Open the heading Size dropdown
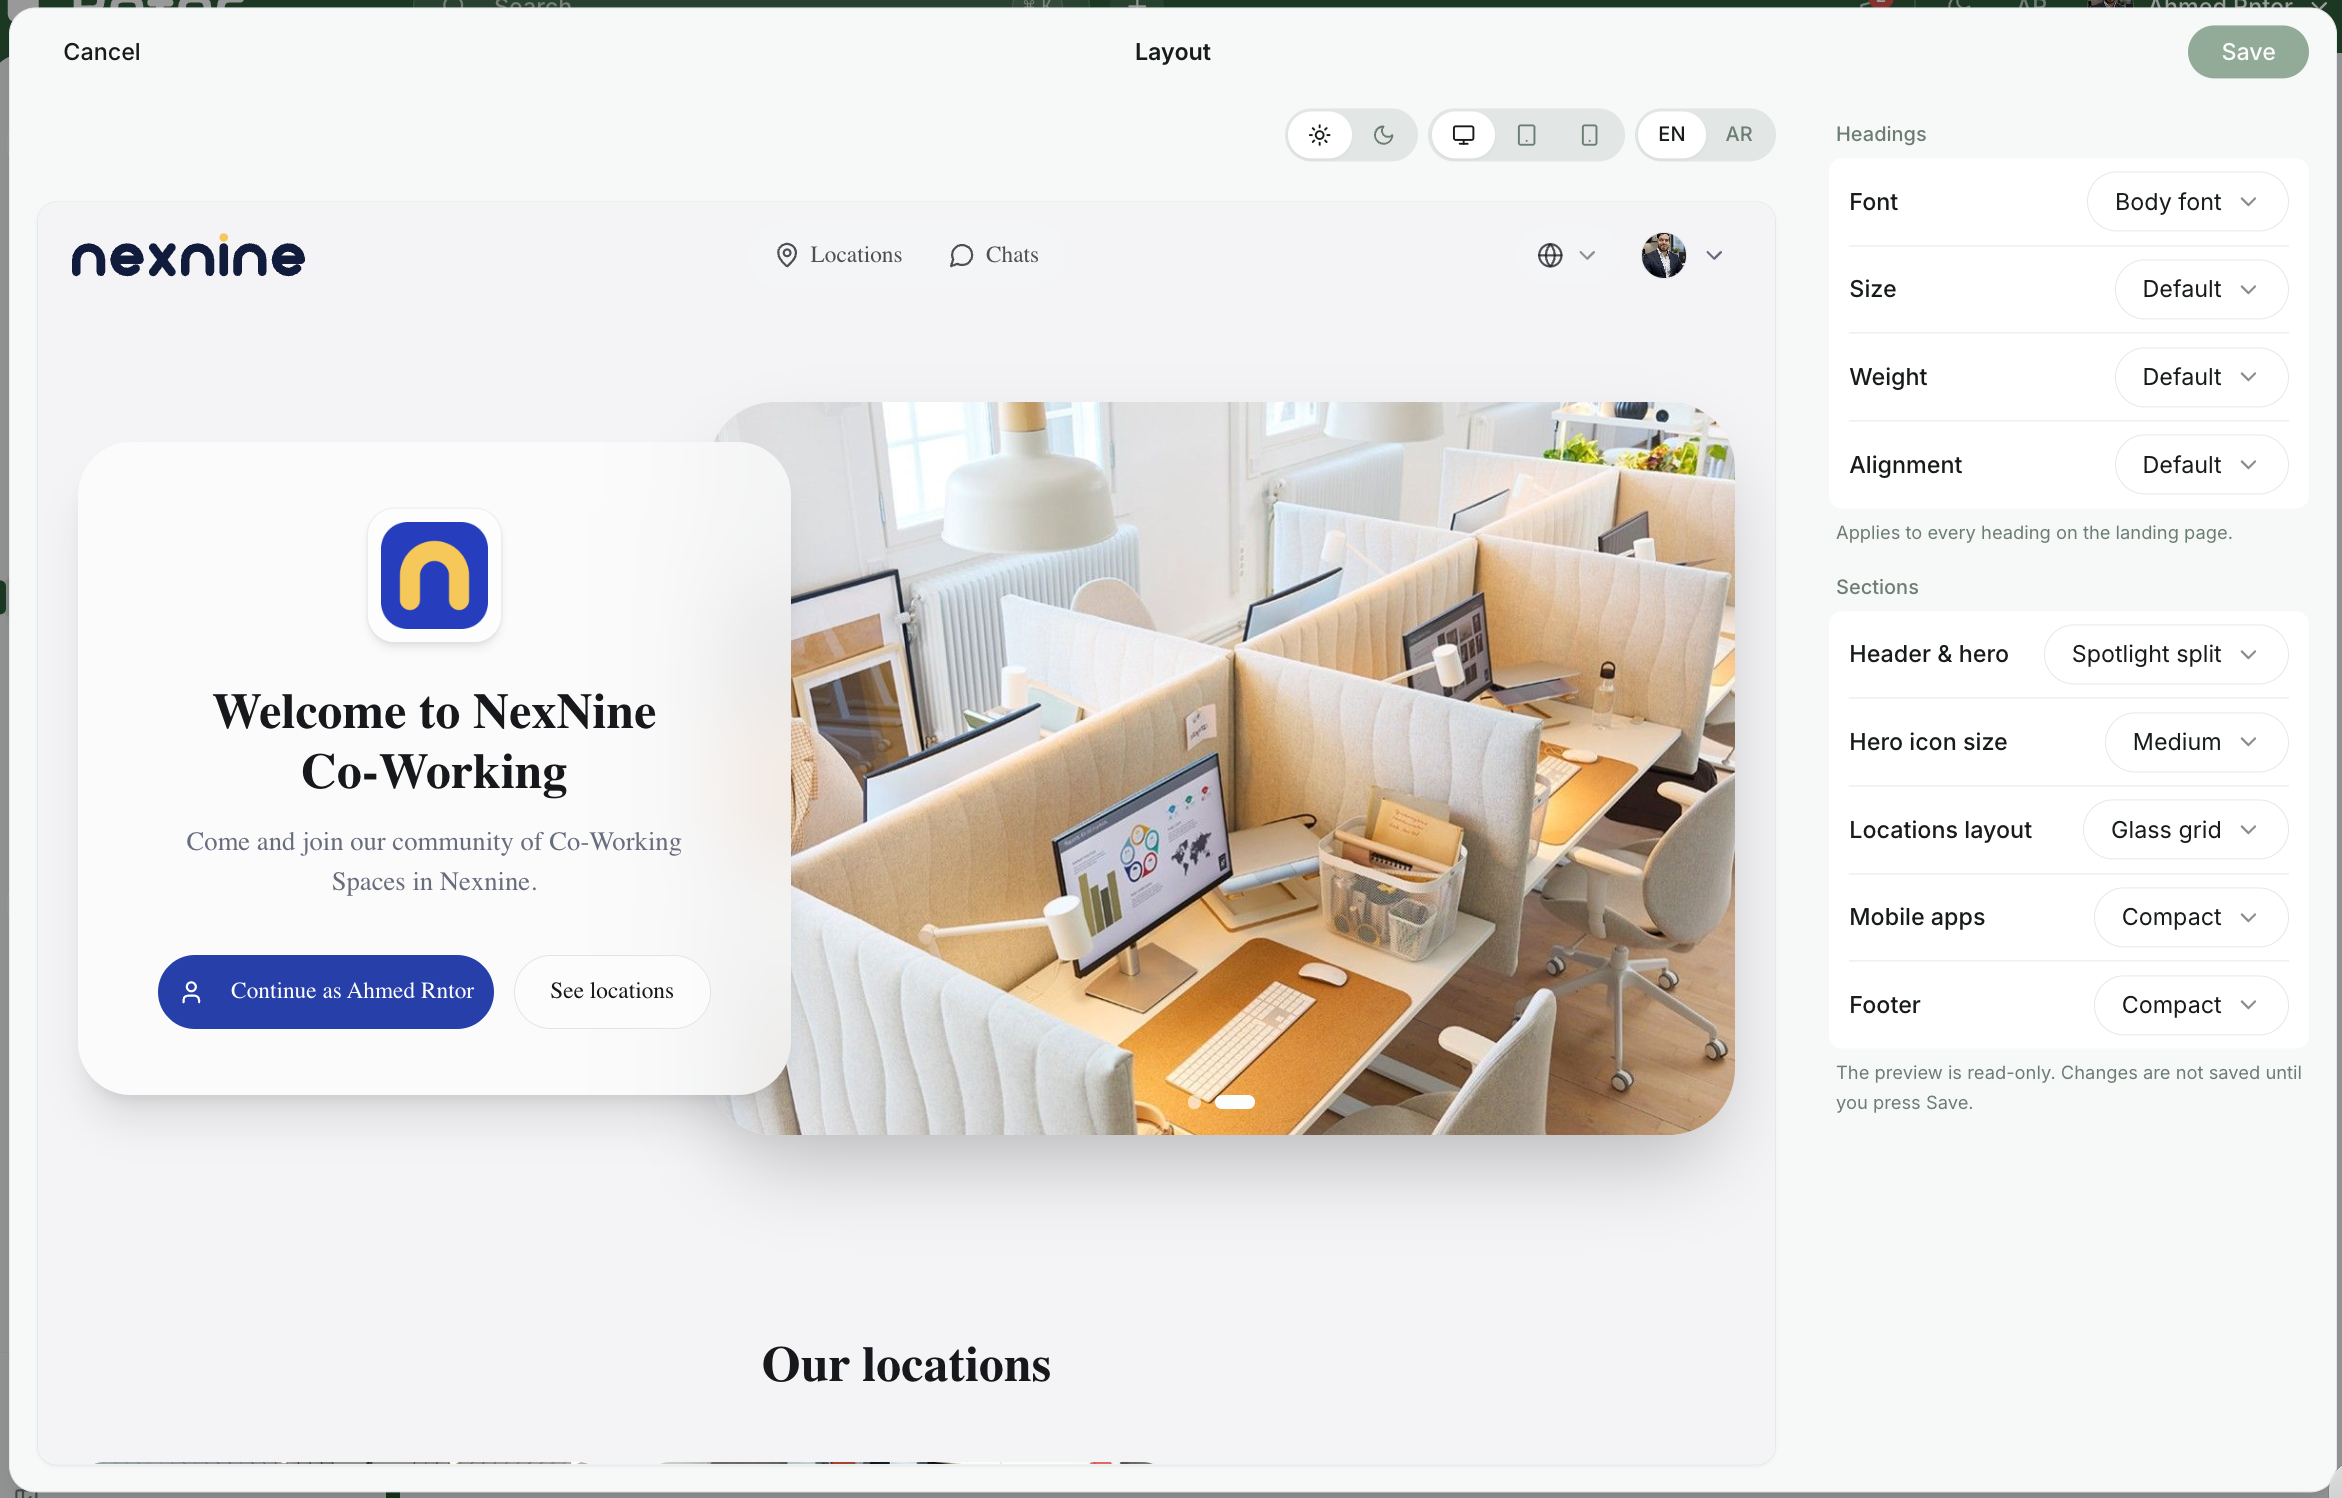Image resolution: width=2342 pixels, height=1498 pixels. [2201, 289]
